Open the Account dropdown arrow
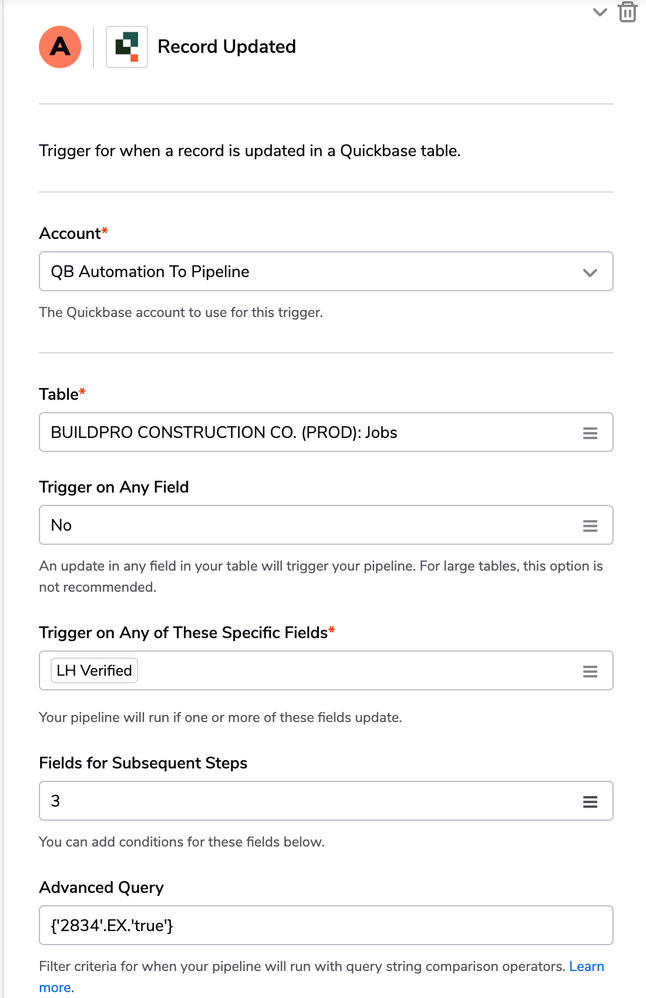This screenshot has width=646, height=998. coord(590,272)
